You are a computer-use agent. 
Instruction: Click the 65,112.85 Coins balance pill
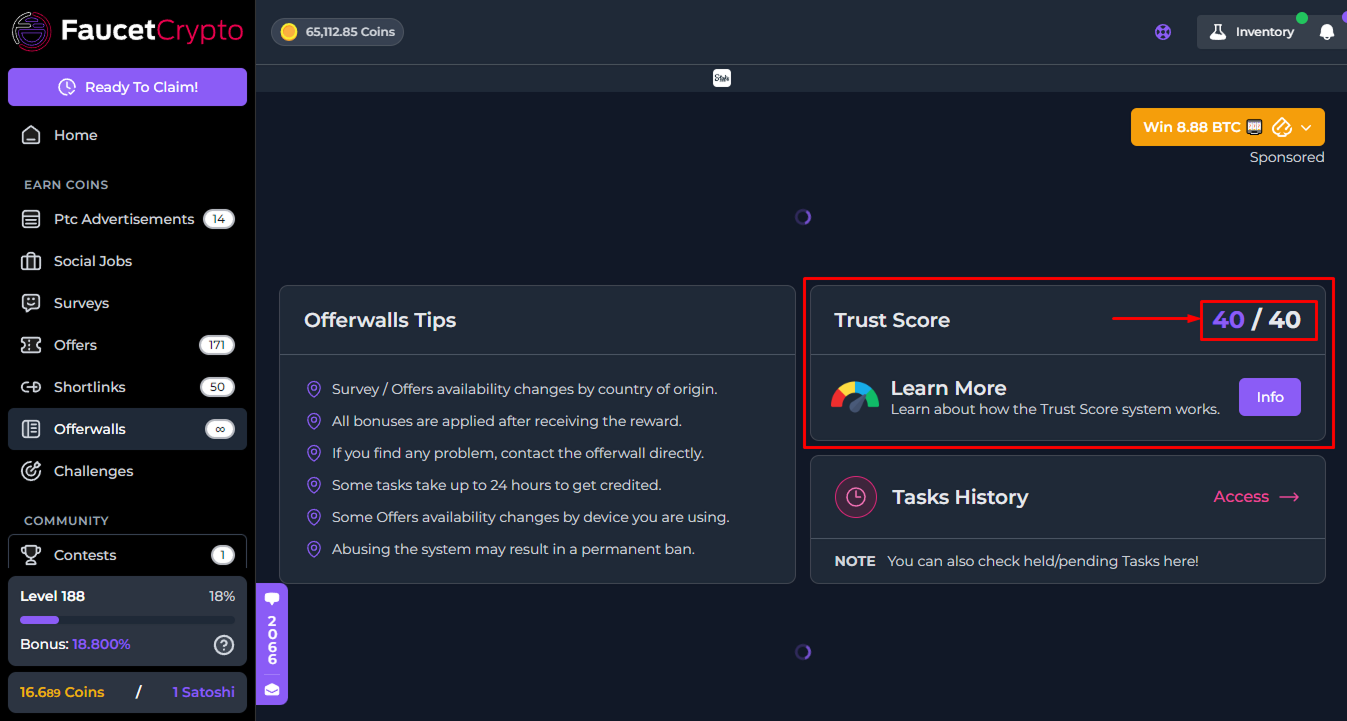[x=337, y=32]
